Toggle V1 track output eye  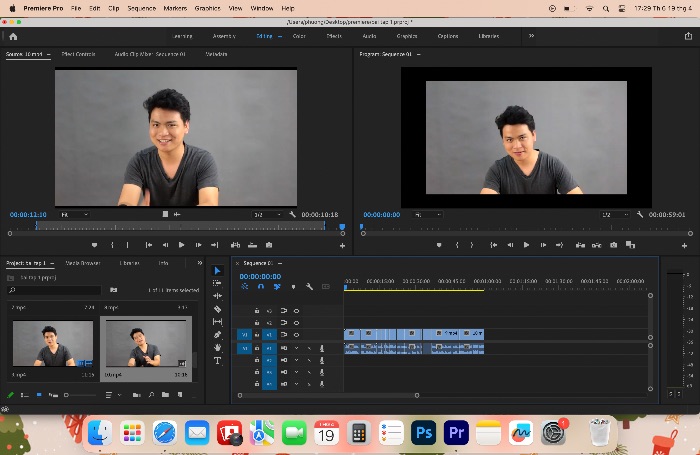click(296, 334)
